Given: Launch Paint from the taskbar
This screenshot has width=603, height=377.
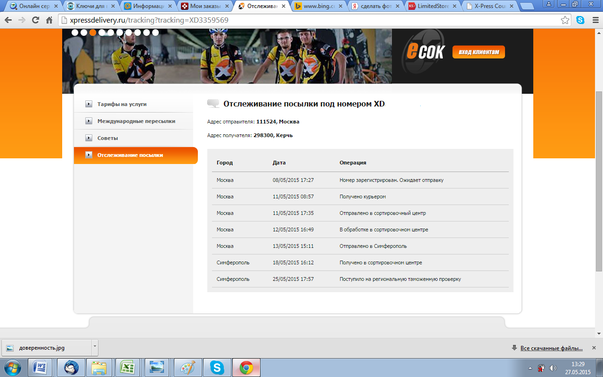Looking at the screenshot, I should tap(187, 368).
